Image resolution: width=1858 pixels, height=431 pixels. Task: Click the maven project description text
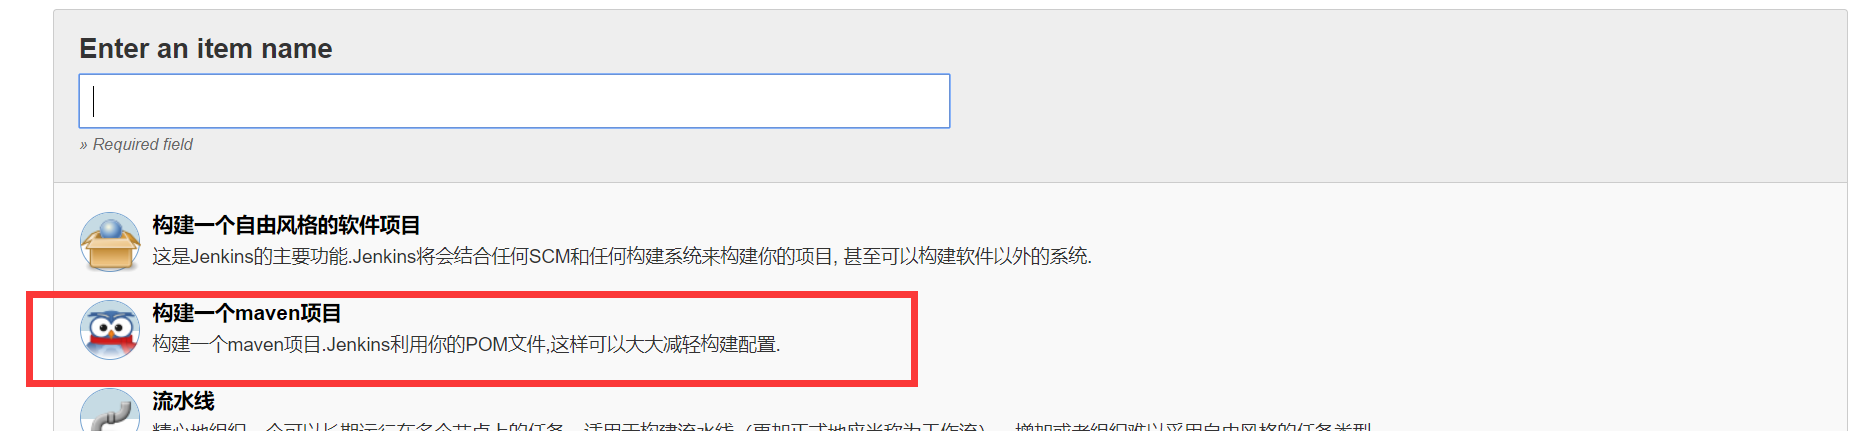point(466,344)
